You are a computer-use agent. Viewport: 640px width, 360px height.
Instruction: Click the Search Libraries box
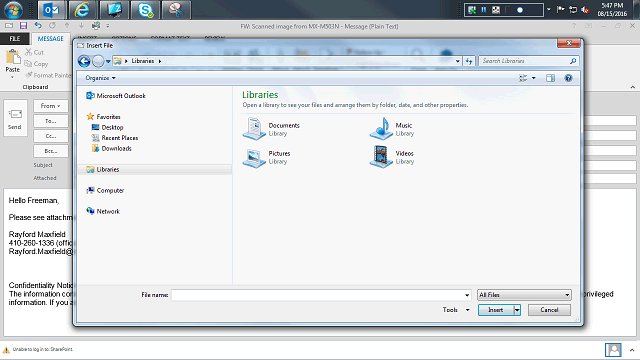tap(524, 61)
